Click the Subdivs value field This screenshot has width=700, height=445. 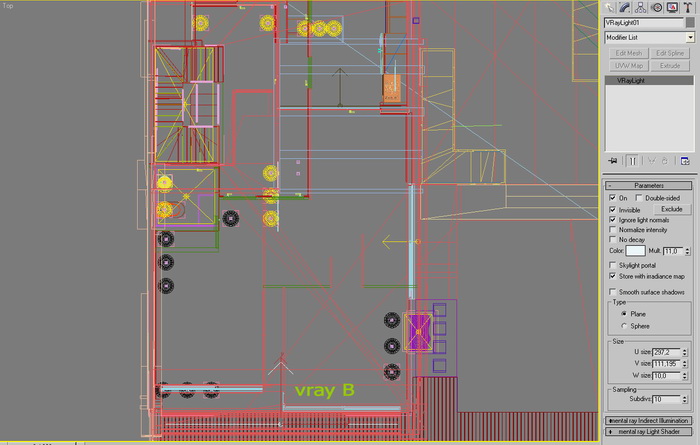pos(667,399)
